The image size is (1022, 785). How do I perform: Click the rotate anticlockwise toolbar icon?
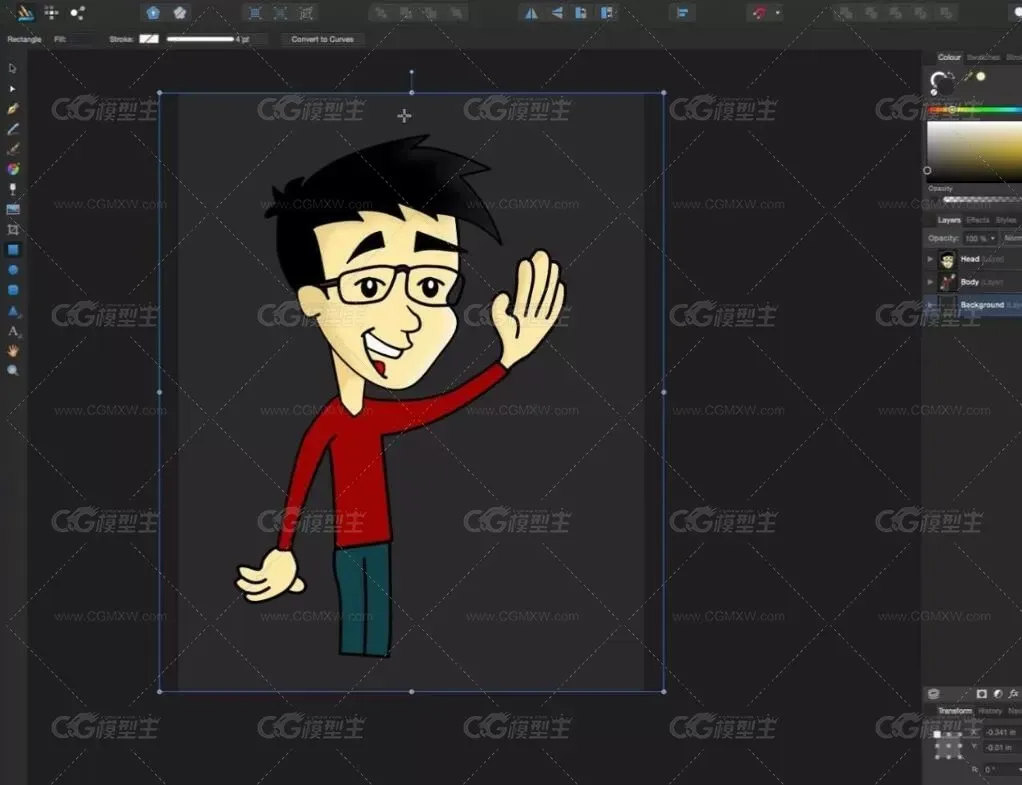point(581,12)
